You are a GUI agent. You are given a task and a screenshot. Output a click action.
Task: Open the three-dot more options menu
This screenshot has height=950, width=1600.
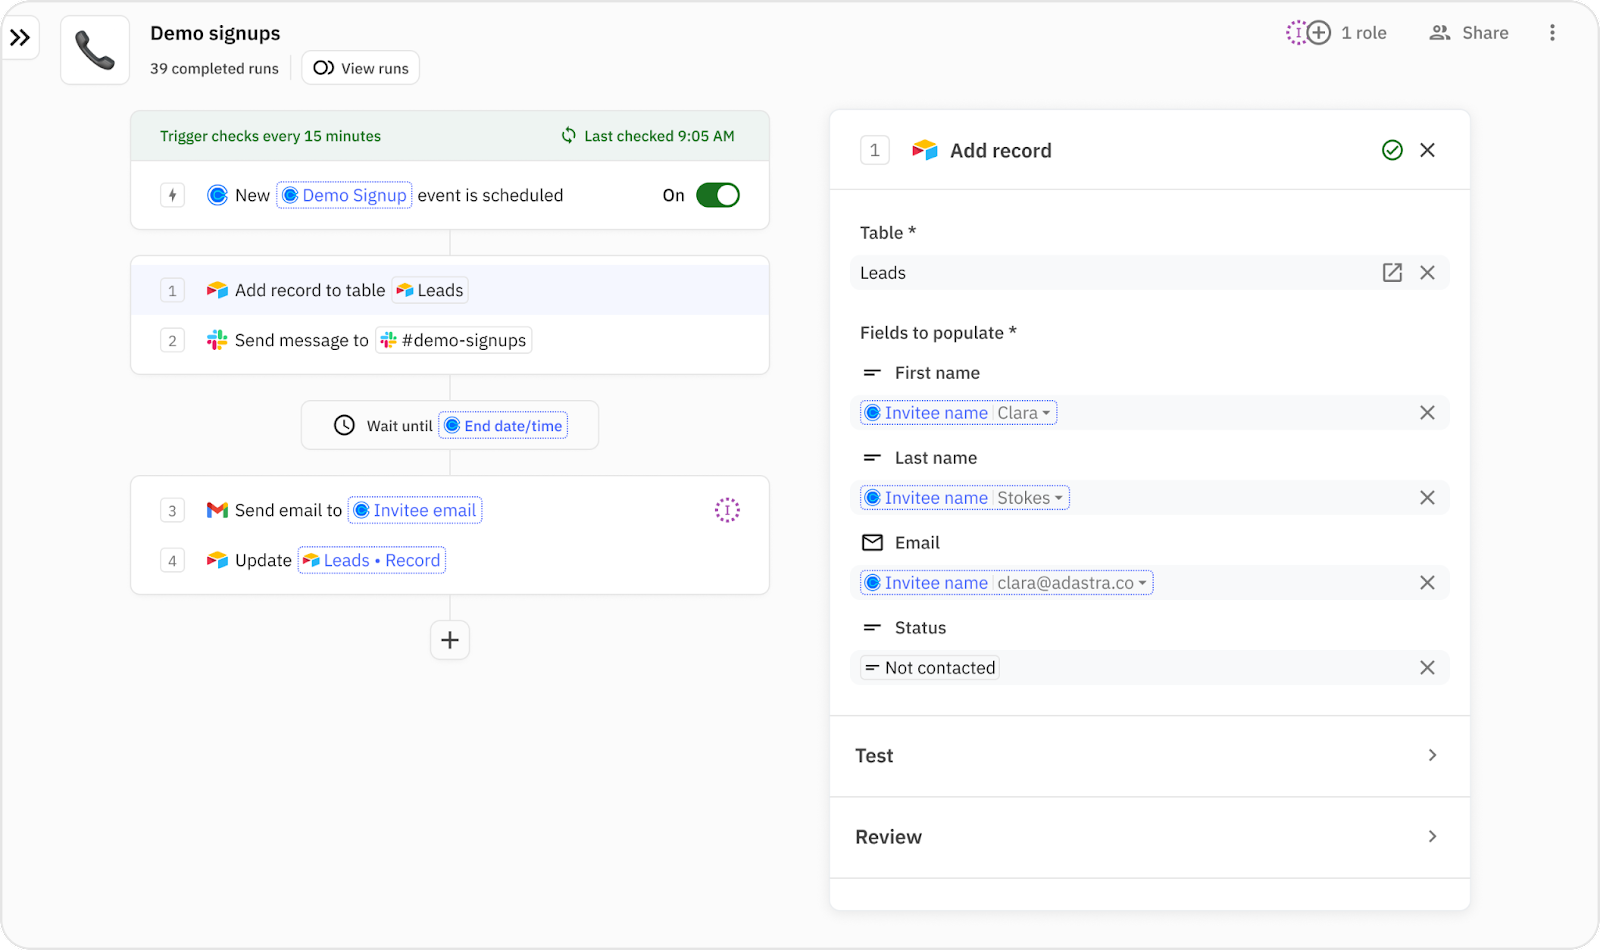coord(1552,33)
